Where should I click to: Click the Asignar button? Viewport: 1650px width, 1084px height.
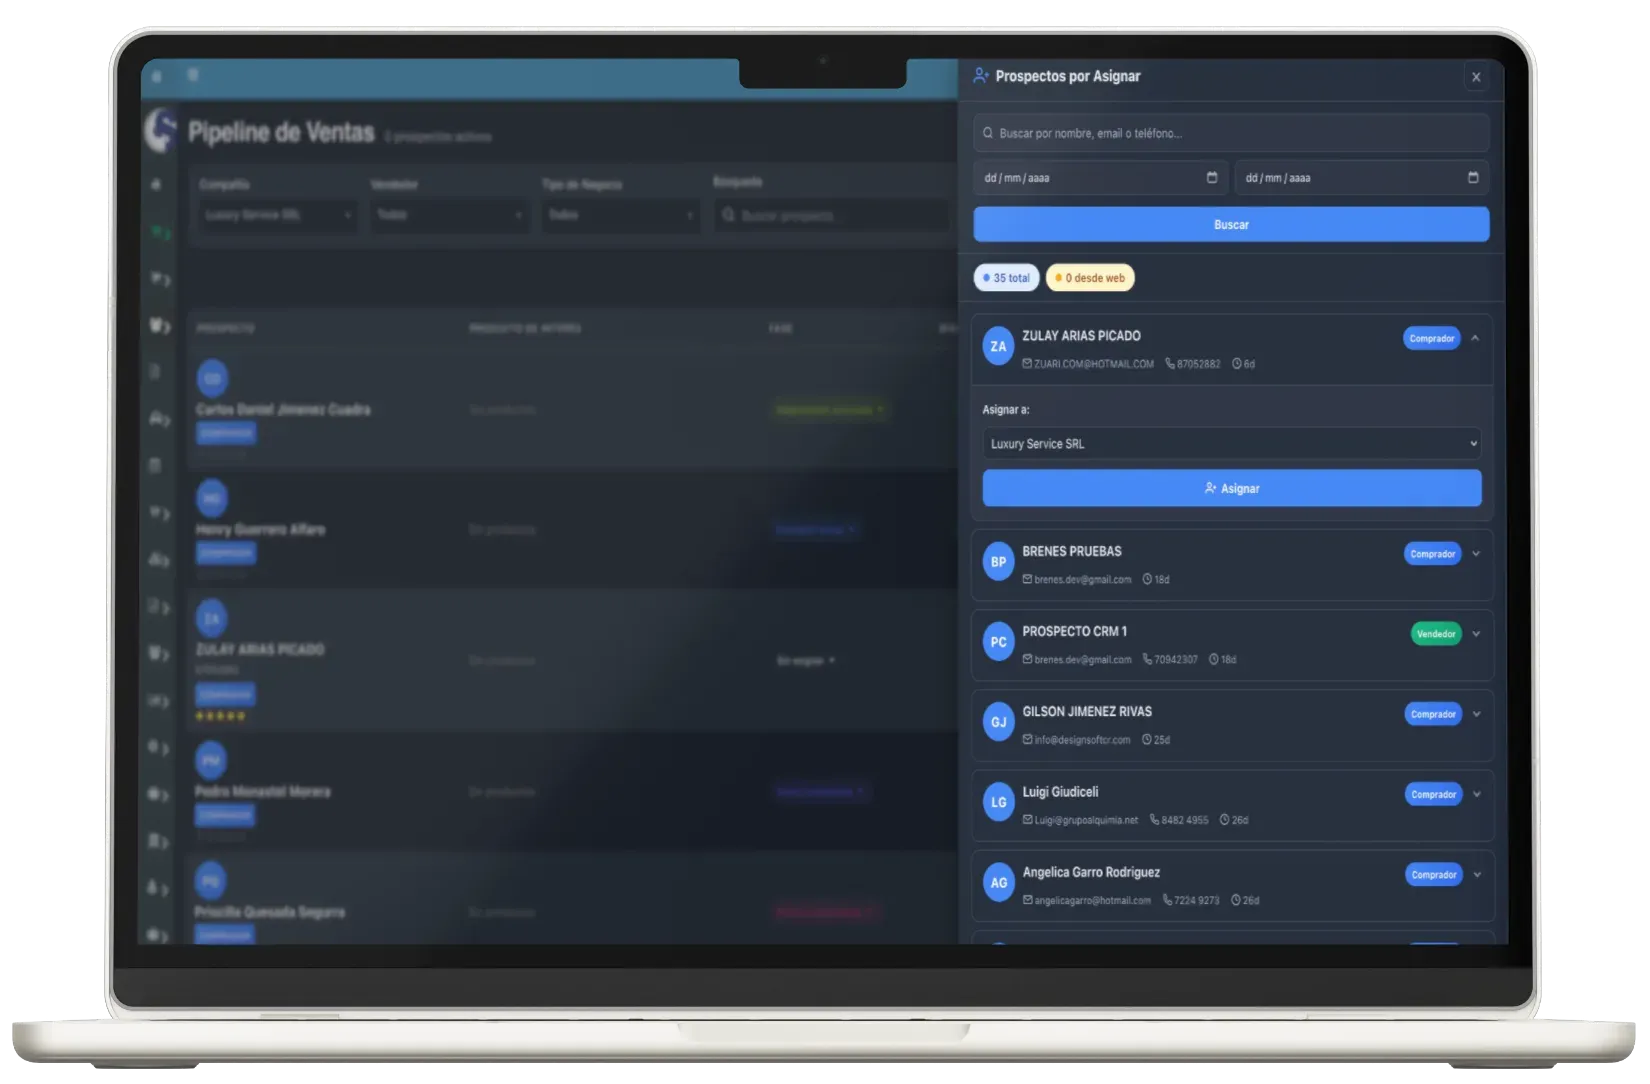[x=1231, y=488]
